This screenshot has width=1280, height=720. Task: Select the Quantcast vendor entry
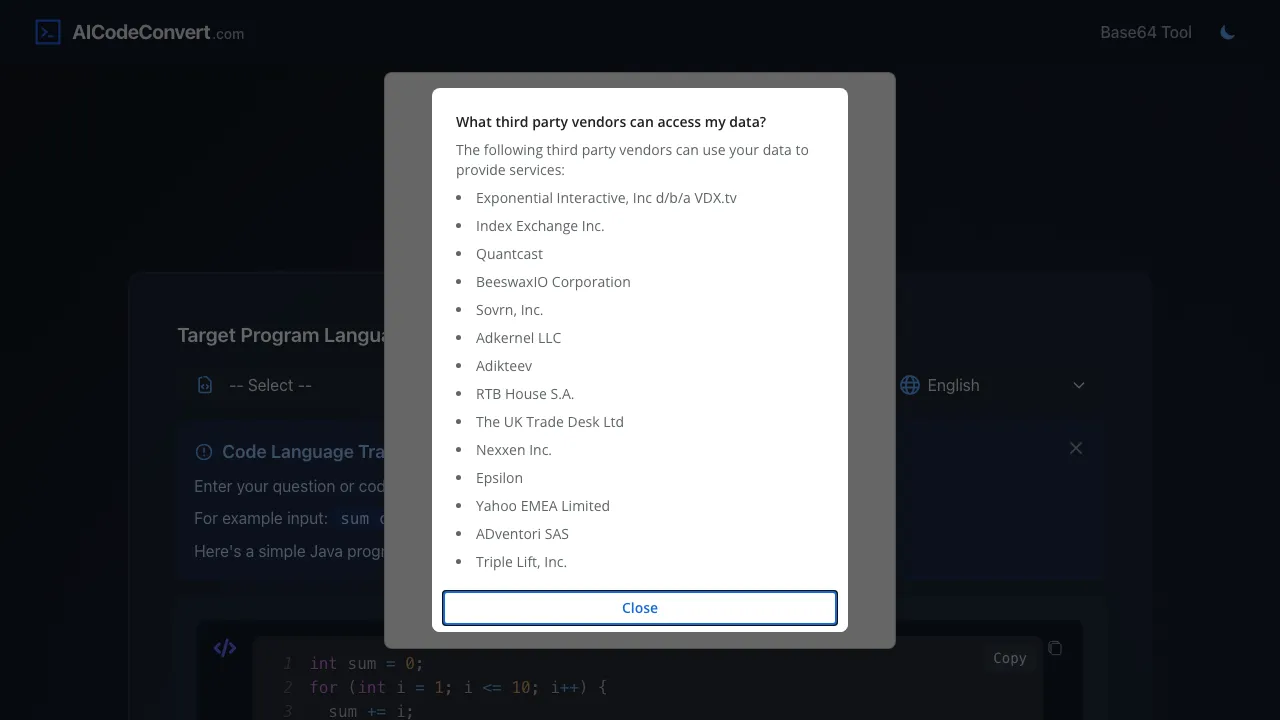pyautogui.click(x=509, y=254)
